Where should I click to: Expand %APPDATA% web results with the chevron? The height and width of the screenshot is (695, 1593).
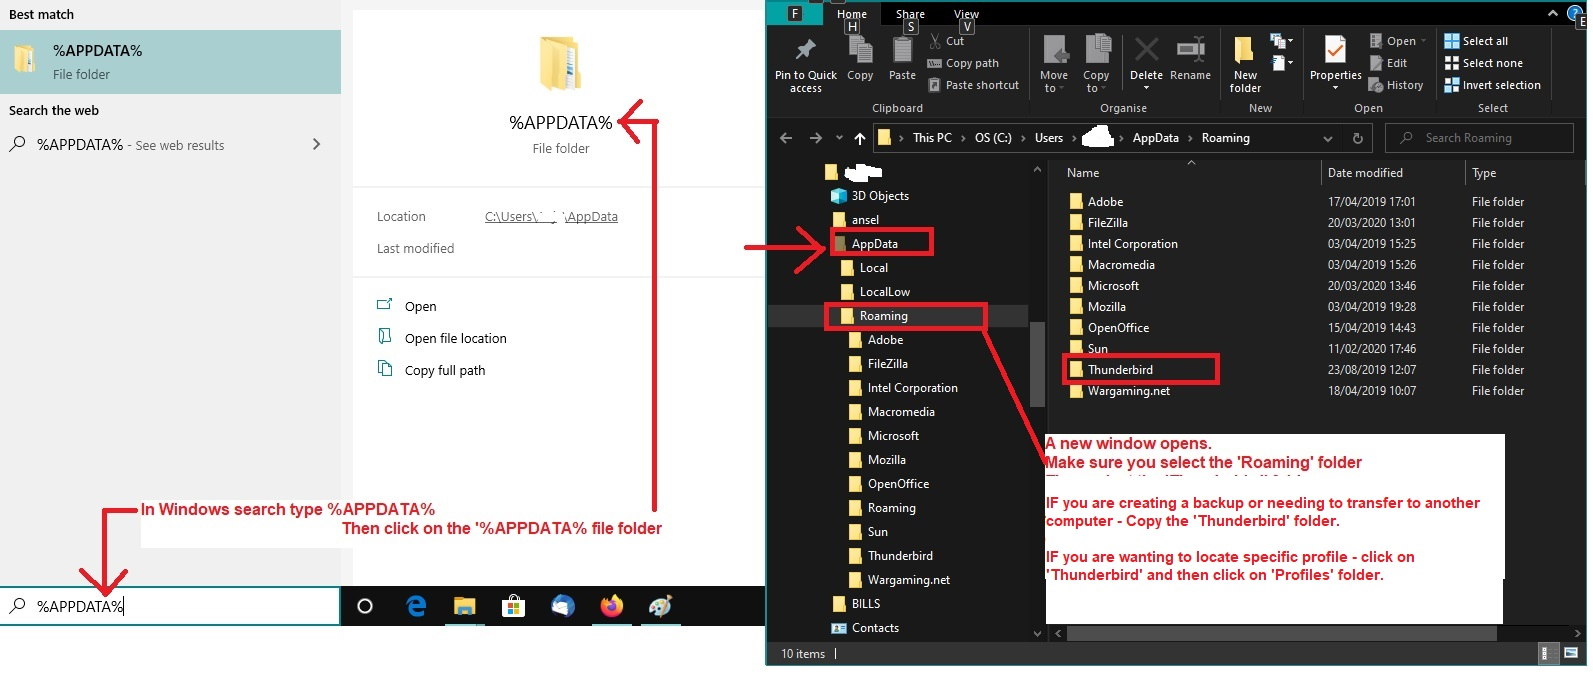[316, 145]
